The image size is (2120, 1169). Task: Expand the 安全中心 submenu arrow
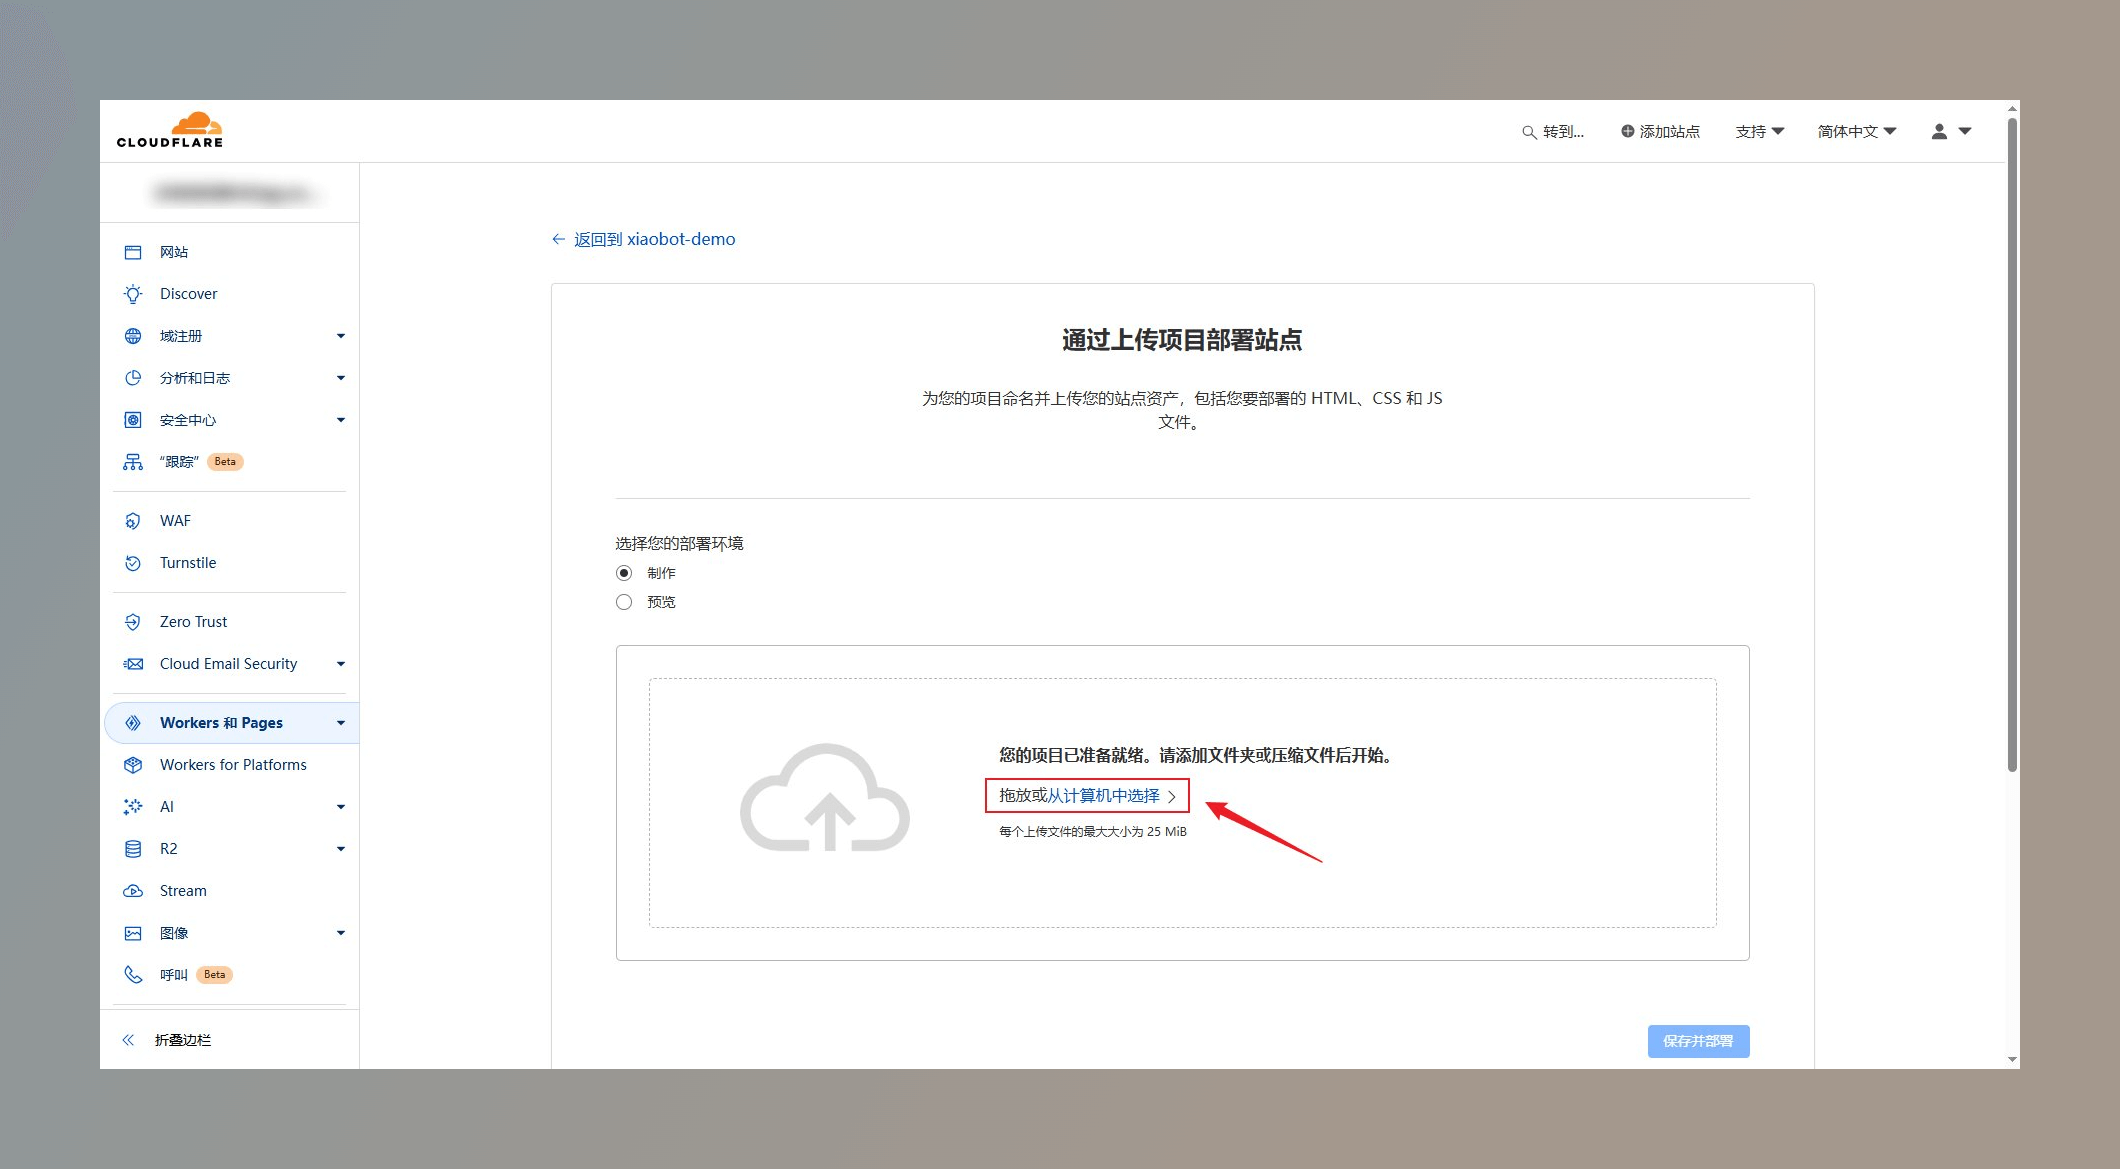pos(341,420)
